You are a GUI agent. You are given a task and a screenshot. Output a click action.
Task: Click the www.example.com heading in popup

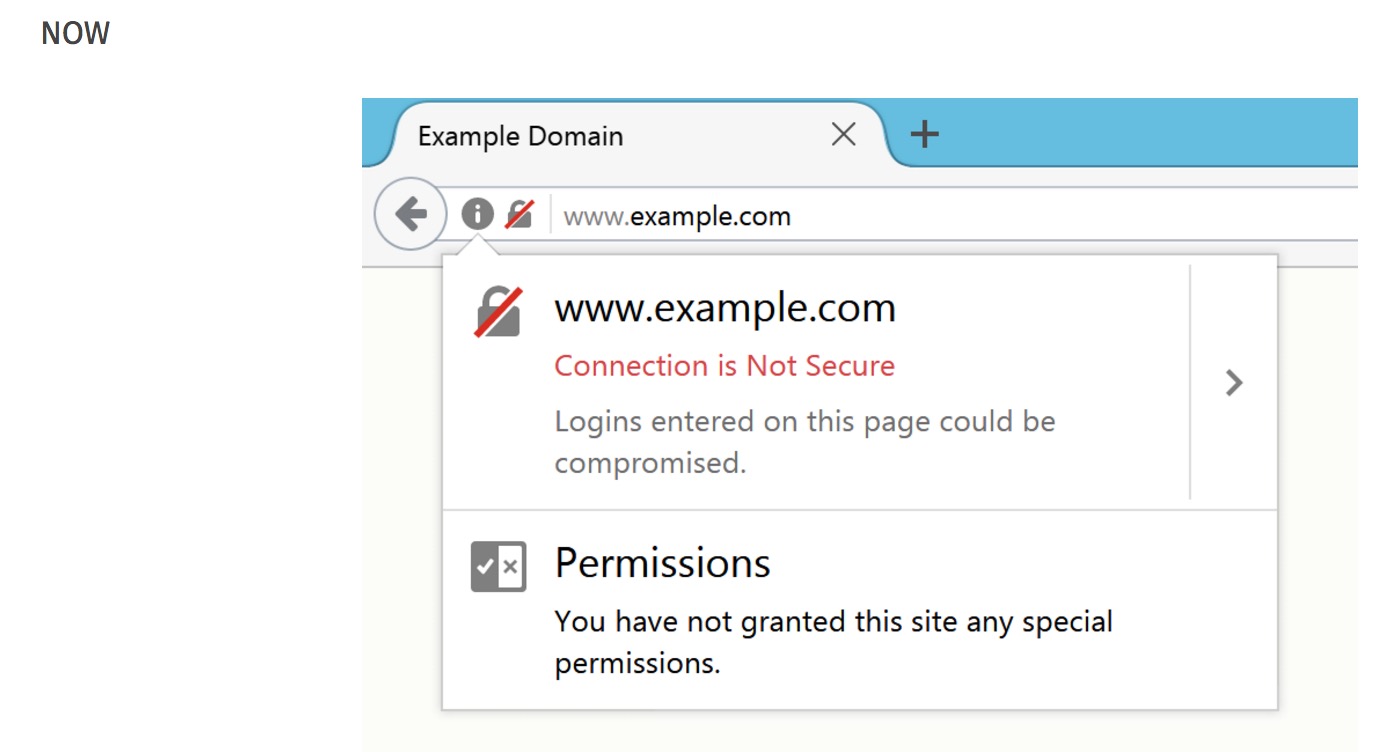click(725, 308)
